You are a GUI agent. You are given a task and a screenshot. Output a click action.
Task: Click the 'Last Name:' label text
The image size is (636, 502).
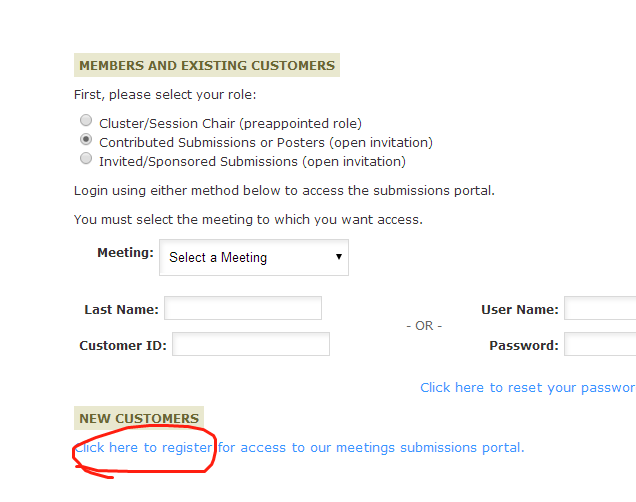(120, 310)
